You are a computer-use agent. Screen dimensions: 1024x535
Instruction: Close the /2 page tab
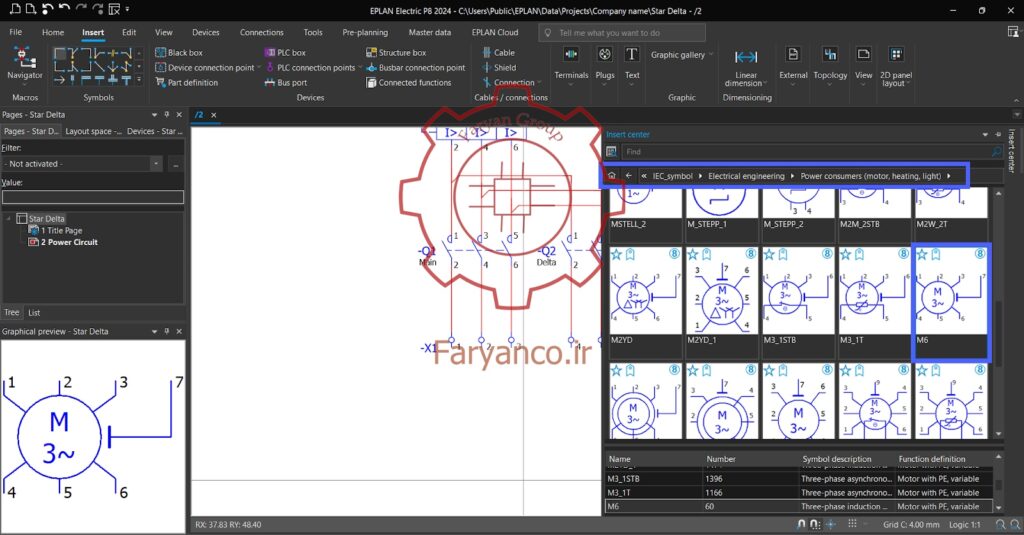[214, 115]
